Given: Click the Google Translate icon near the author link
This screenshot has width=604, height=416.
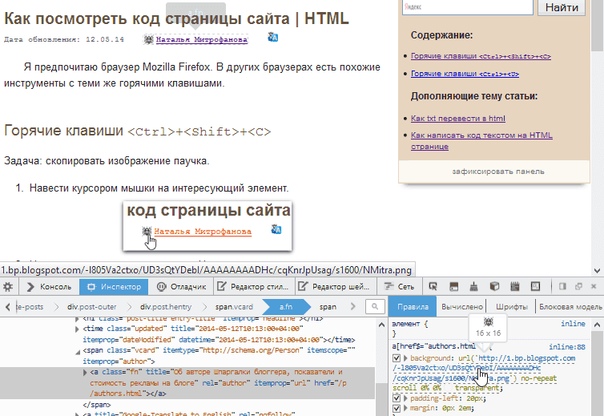Looking at the screenshot, I should (273, 37).
